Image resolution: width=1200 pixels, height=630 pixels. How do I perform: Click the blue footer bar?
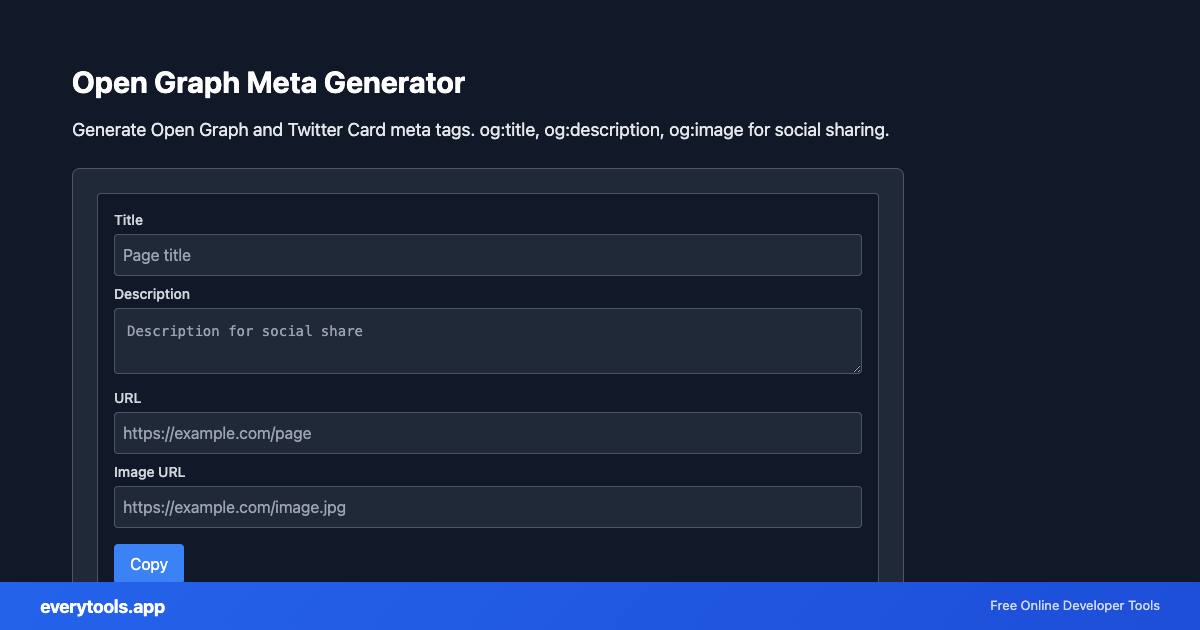(600, 606)
